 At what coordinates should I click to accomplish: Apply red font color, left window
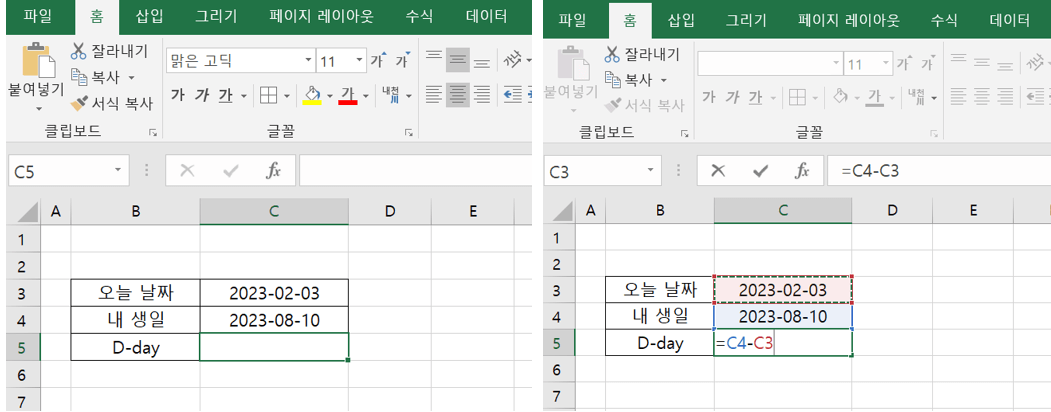[348, 95]
